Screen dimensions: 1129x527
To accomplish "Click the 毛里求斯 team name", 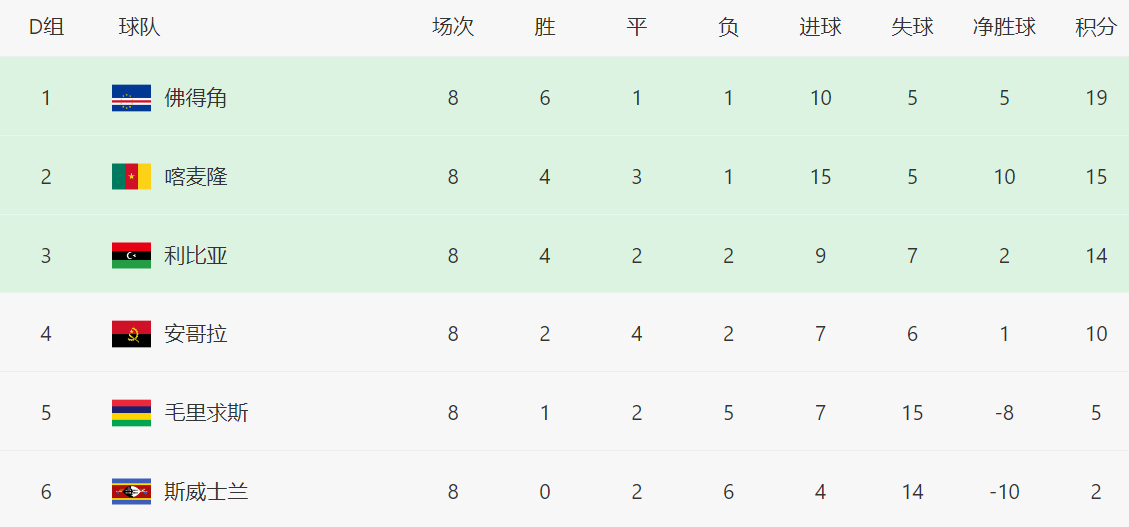I will 206,413.
